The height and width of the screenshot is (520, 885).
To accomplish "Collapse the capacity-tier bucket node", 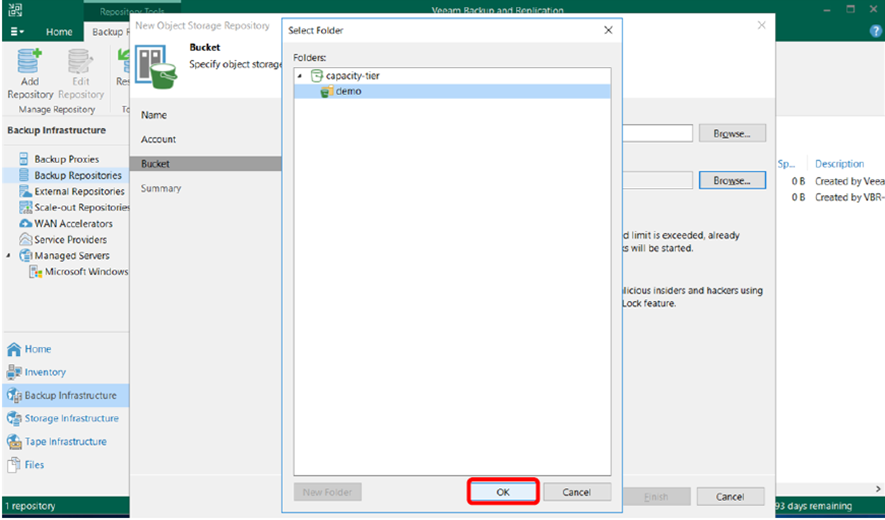I will (x=300, y=76).
